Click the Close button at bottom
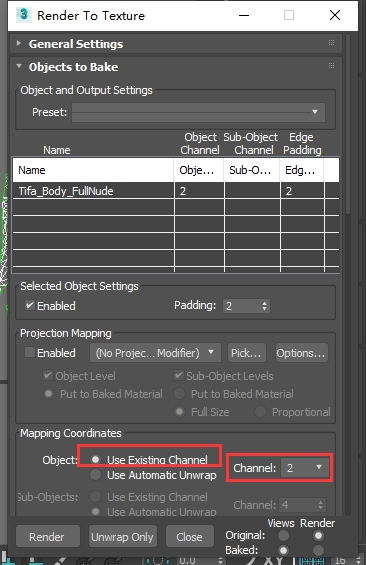This screenshot has width=366, height=565. point(189,537)
